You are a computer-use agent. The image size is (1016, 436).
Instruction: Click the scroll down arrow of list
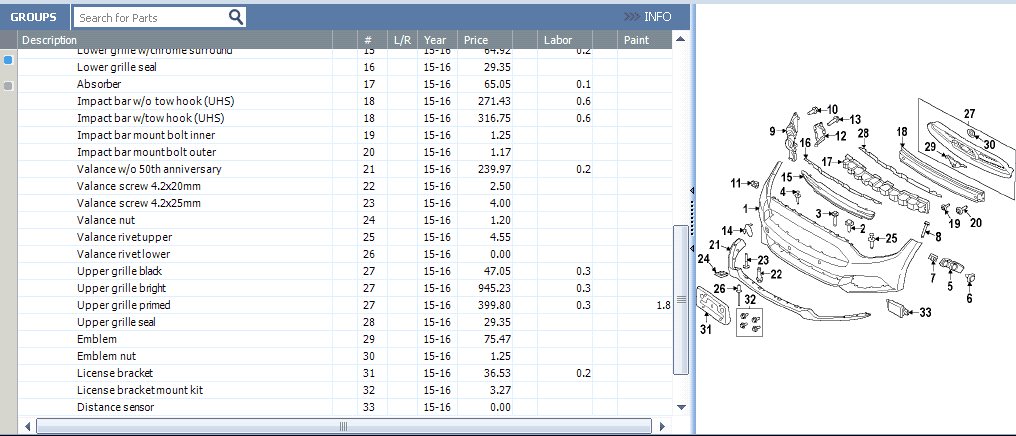point(680,407)
